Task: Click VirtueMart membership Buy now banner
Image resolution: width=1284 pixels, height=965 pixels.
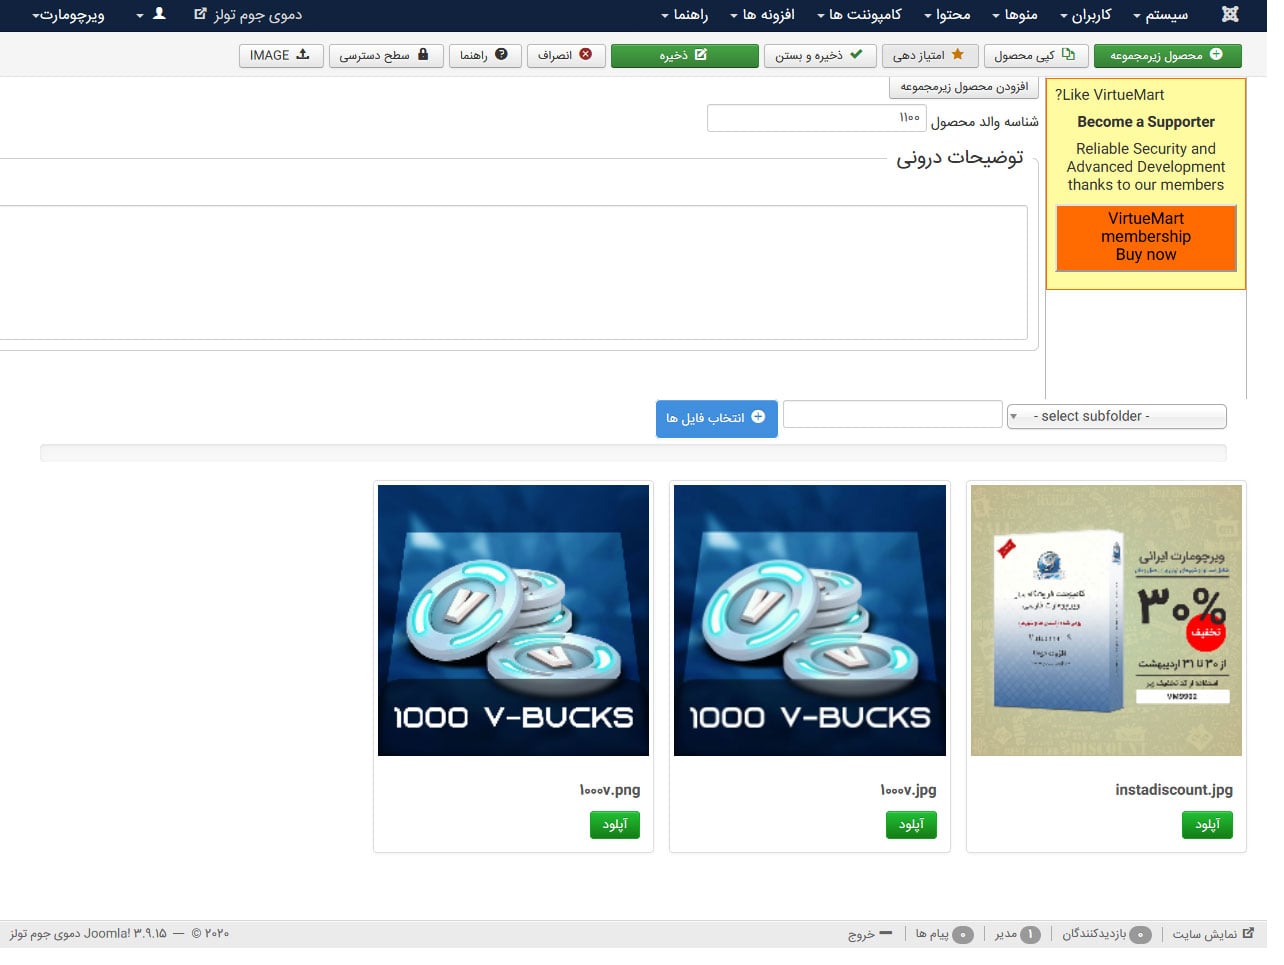Action: click(1146, 237)
